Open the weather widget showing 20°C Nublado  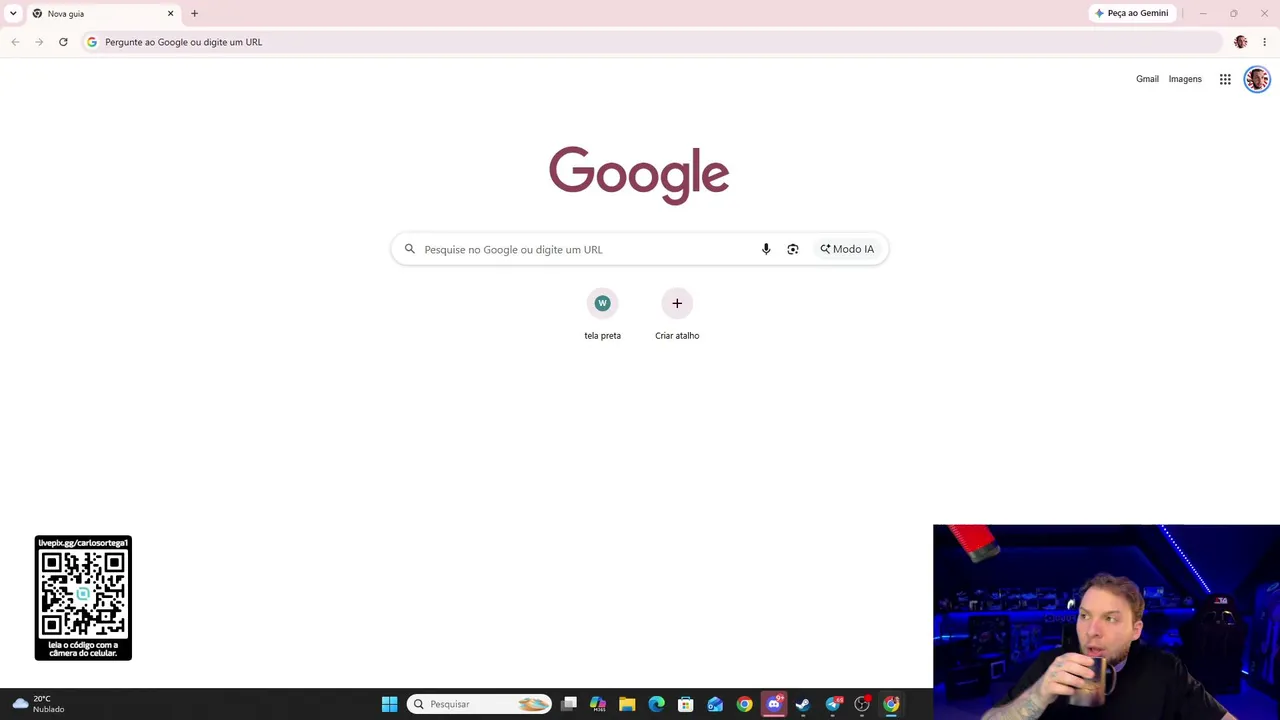[38, 704]
